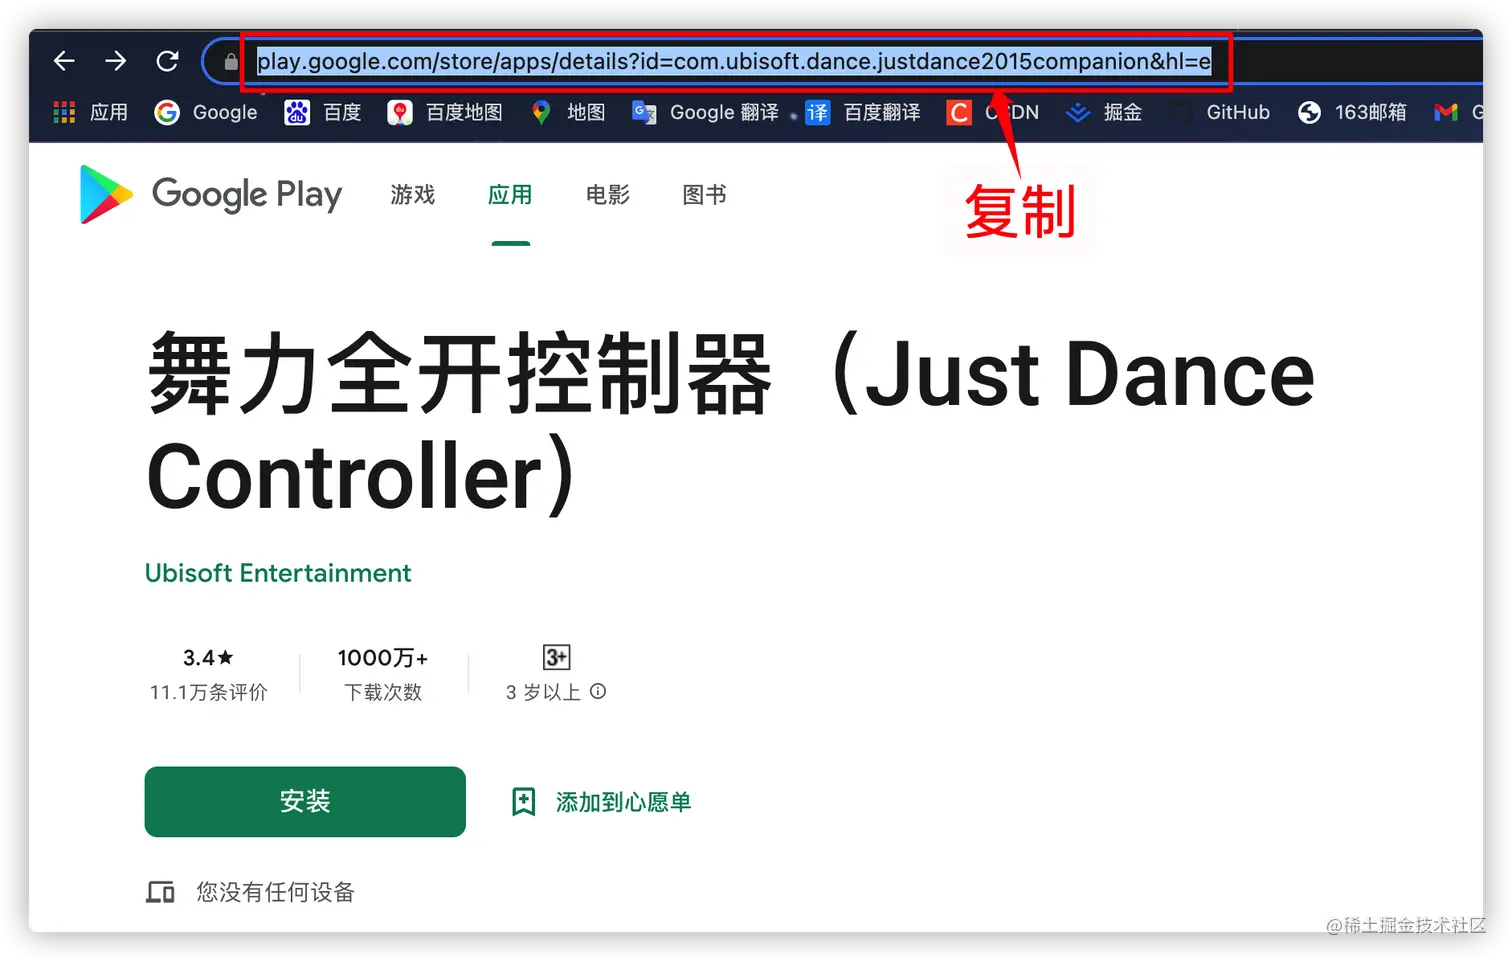Open the 百度 bookmark
This screenshot has width=1512, height=961.
[x=323, y=112]
